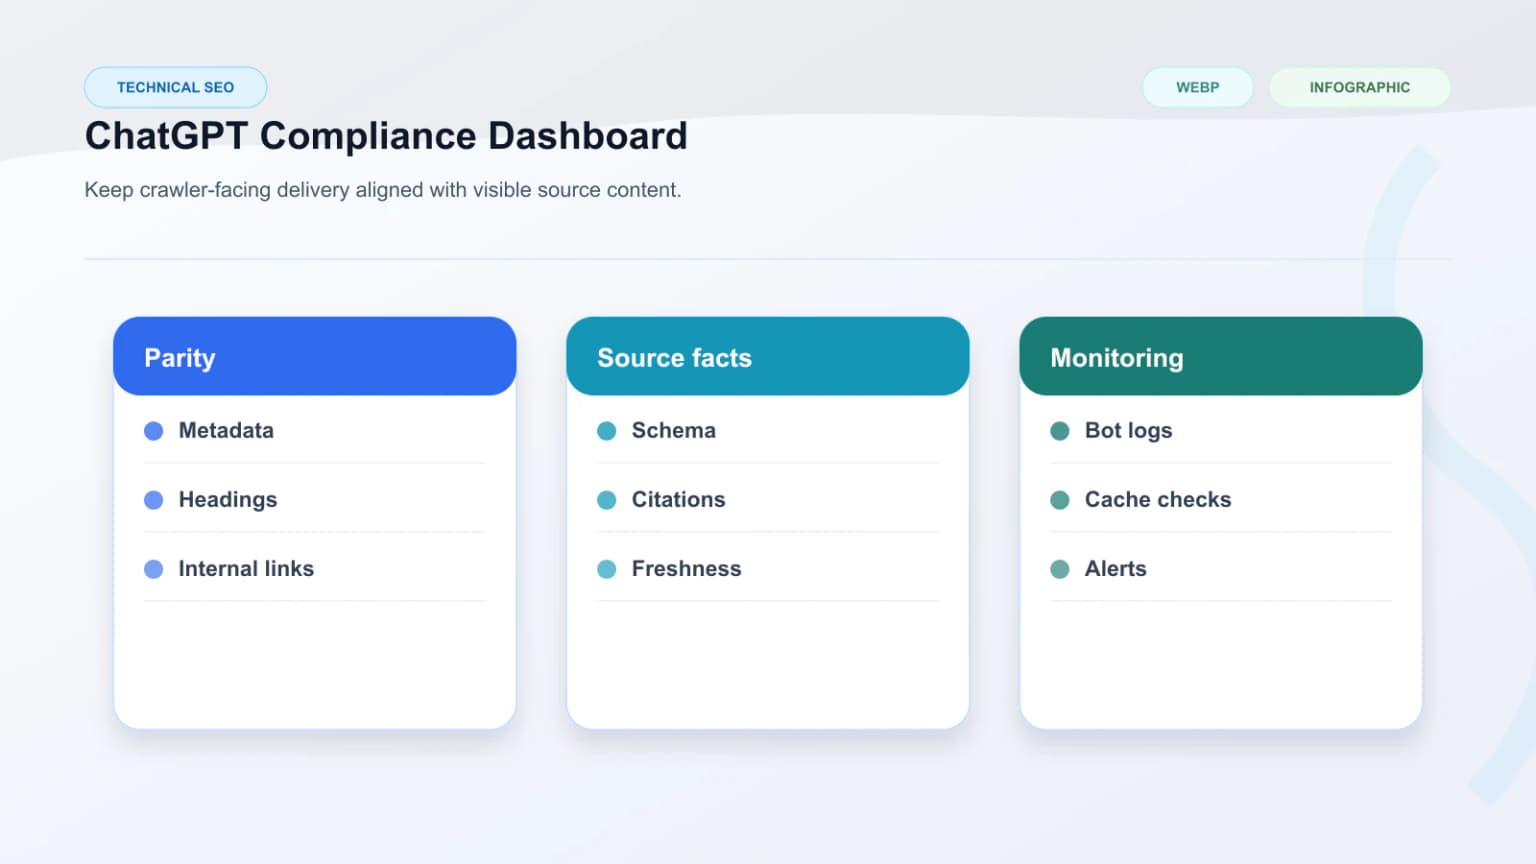Click the green bullet beside Alerts
Screen dimensions: 1536x864
(1060, 569)
